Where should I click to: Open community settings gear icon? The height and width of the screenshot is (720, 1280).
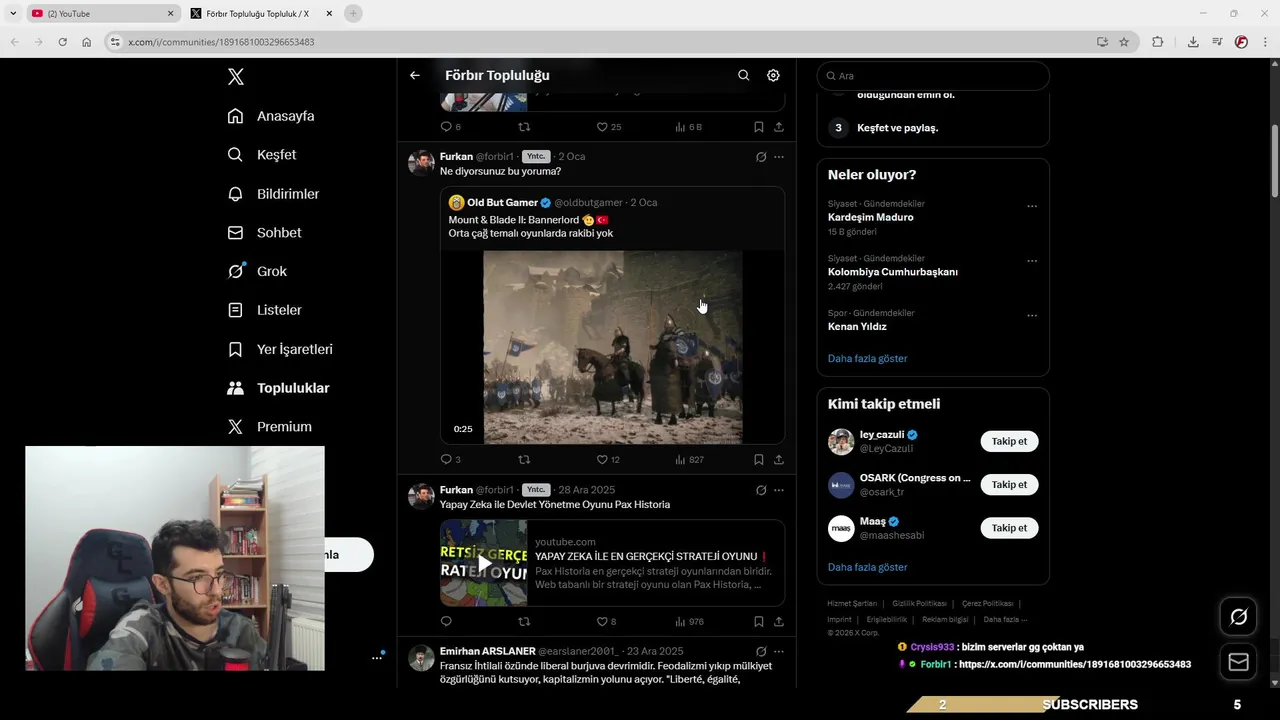pos(773,75)
